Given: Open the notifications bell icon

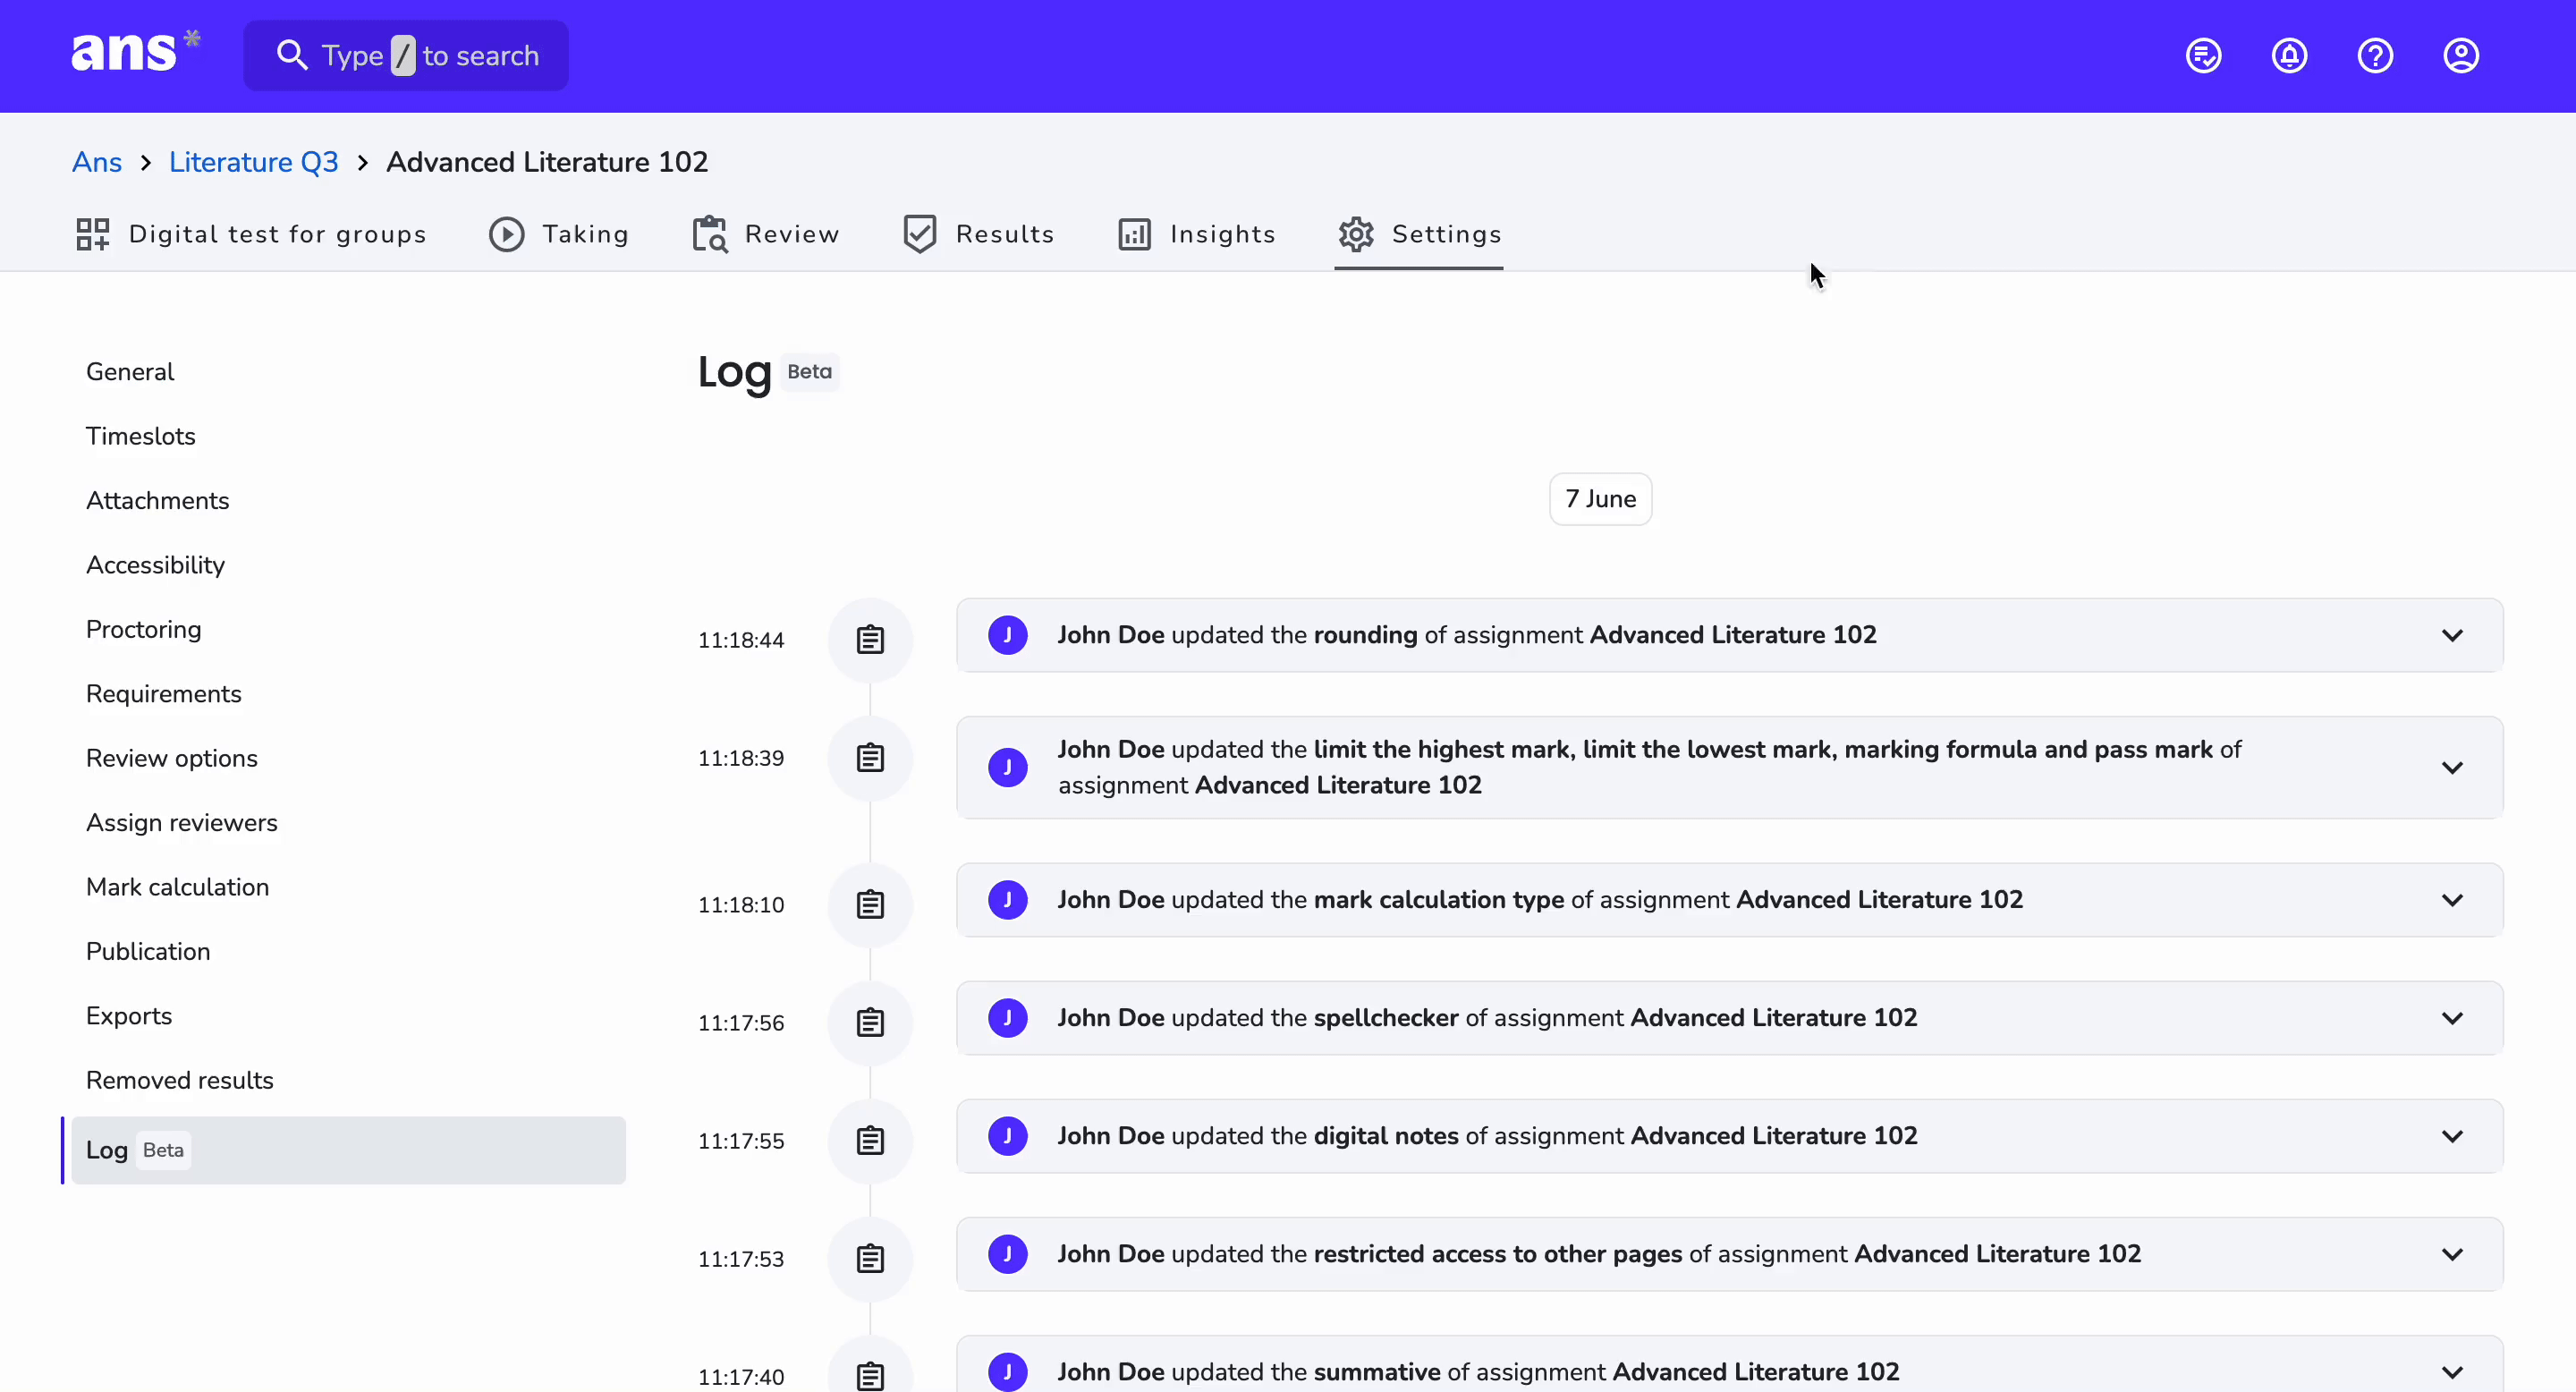Looking at the screenshot, I should coord(2289,56).
